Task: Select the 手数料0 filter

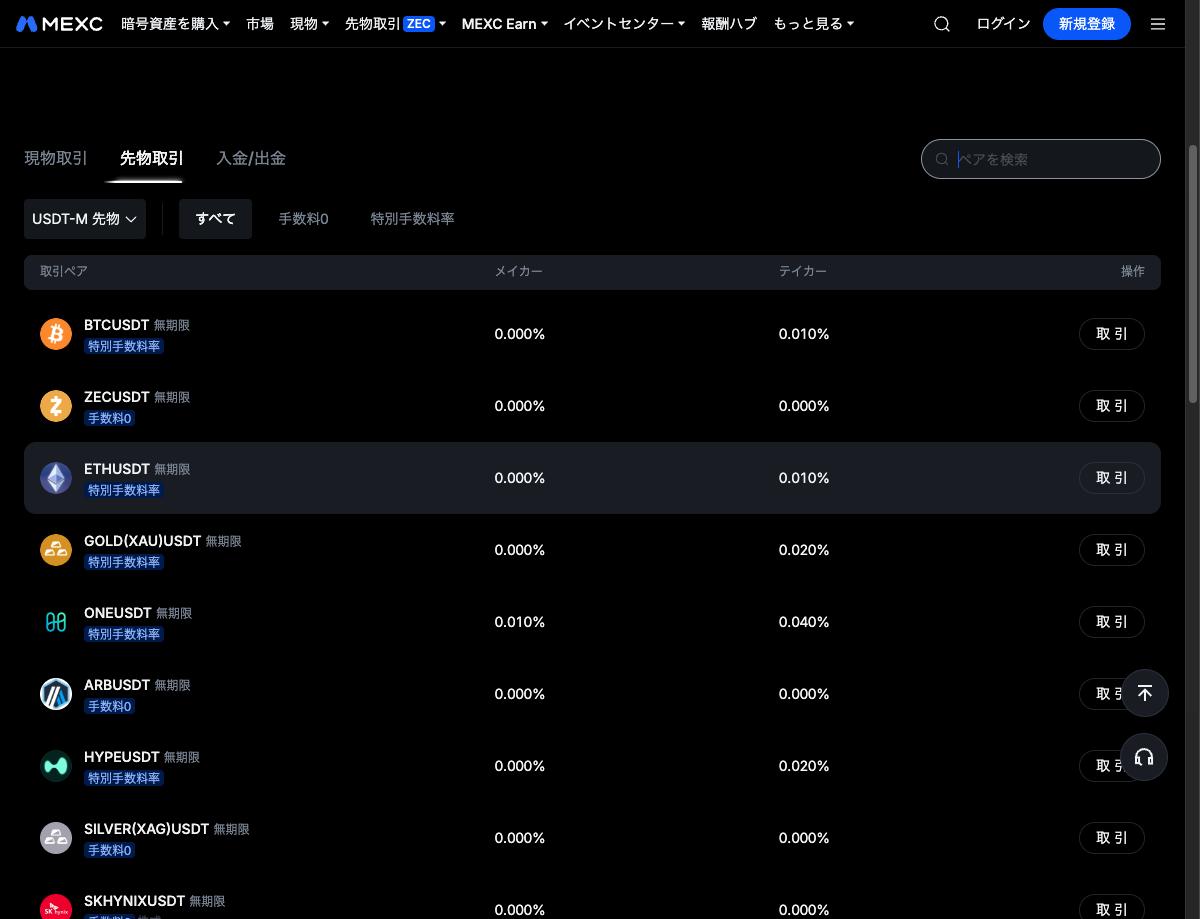Action: pyautogui.click(x=303, y=219)
